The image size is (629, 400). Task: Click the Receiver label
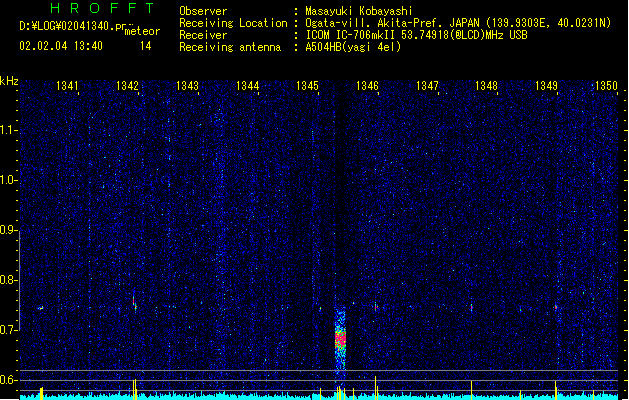(x=203, y=35)
